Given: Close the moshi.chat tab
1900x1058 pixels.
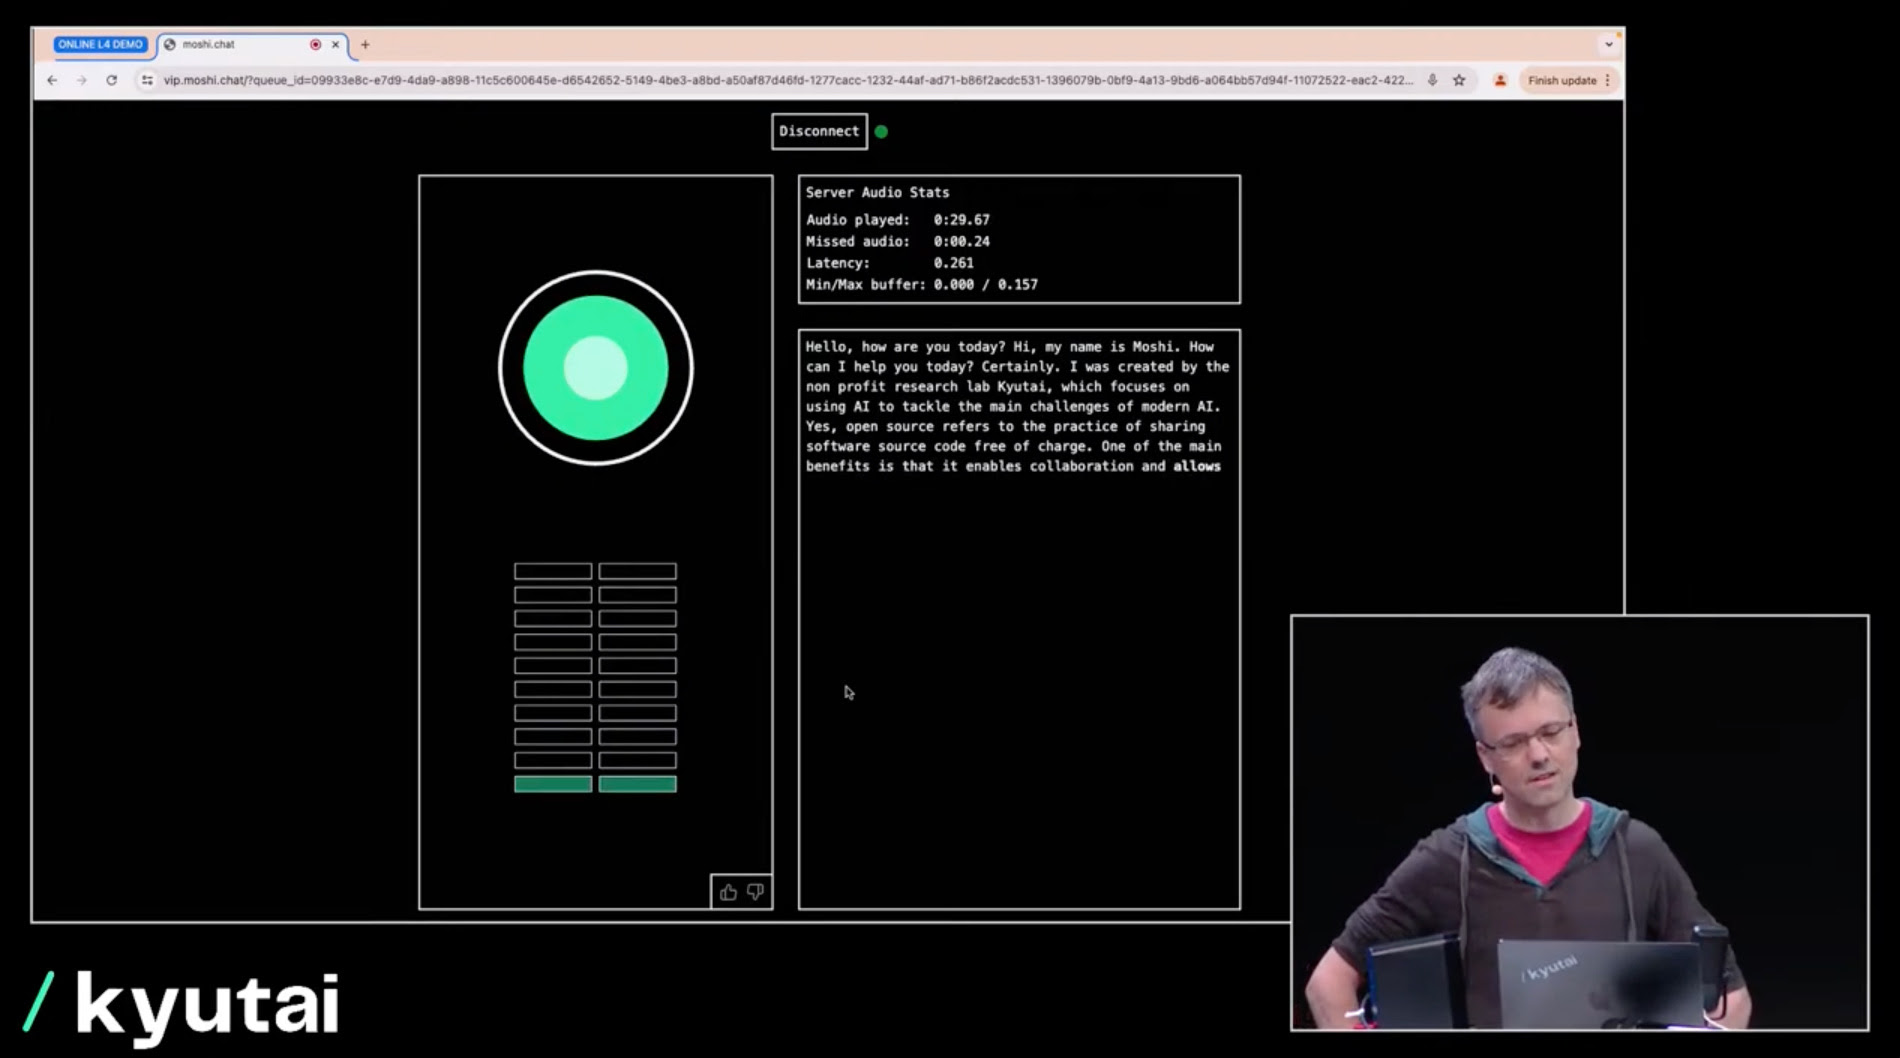Looking at the screenshot, I should click(x=335, y=44).
